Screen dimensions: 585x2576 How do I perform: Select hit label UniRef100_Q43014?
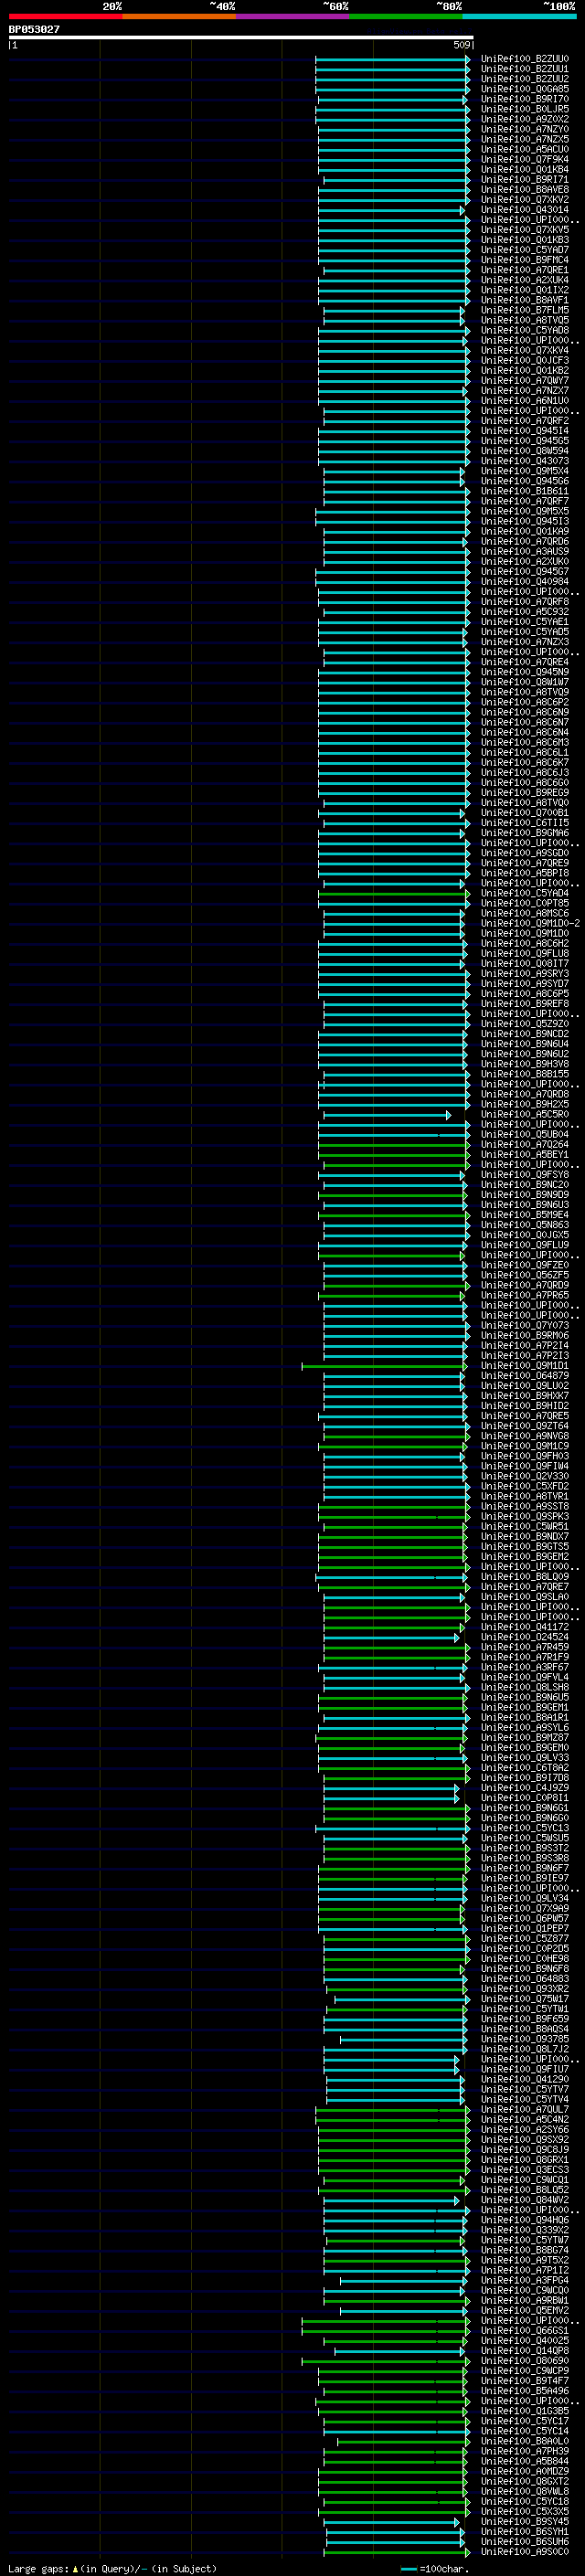[x=525, y=210]
